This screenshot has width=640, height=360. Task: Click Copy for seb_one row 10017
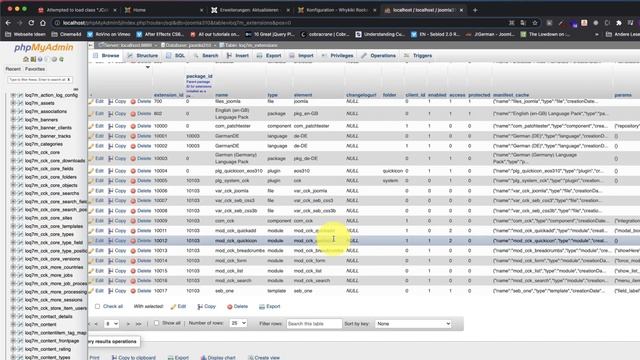tap(118, 291)
